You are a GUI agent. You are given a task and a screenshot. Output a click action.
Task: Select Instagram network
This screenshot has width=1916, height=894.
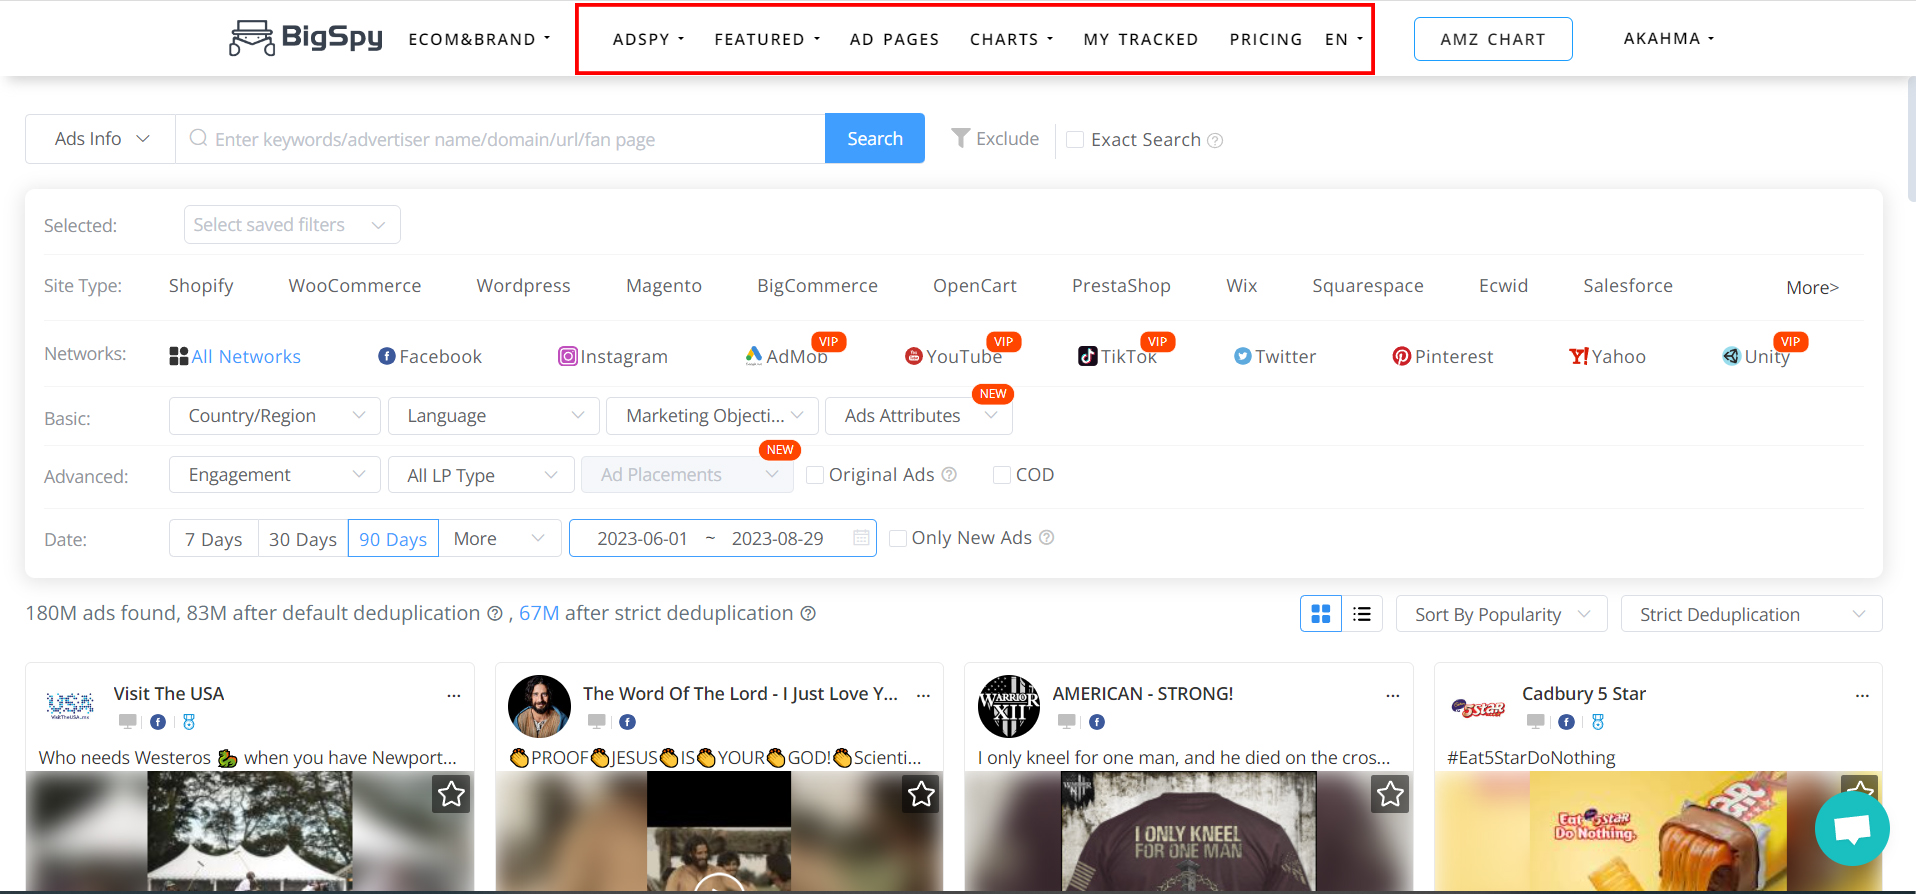[613, 356]
